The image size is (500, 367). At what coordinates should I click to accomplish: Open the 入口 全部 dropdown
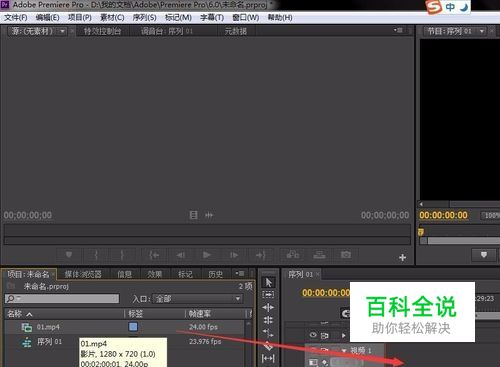click(198, 299)
